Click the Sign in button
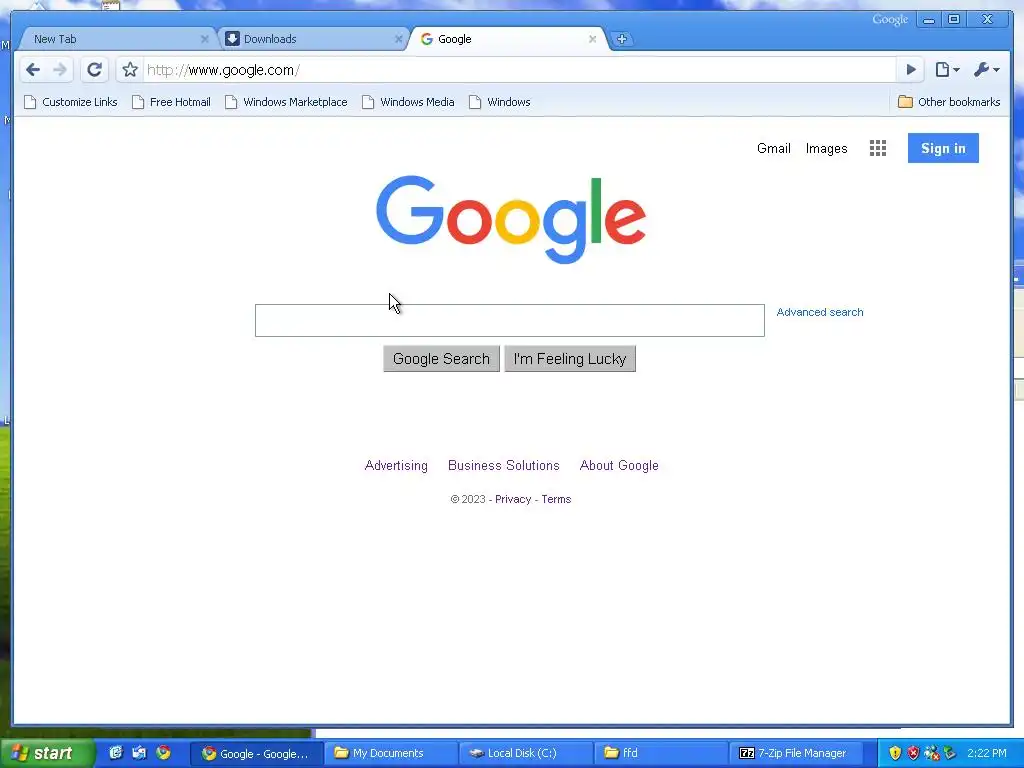This screenshot has width=1024, height=768. pos(943,148)
